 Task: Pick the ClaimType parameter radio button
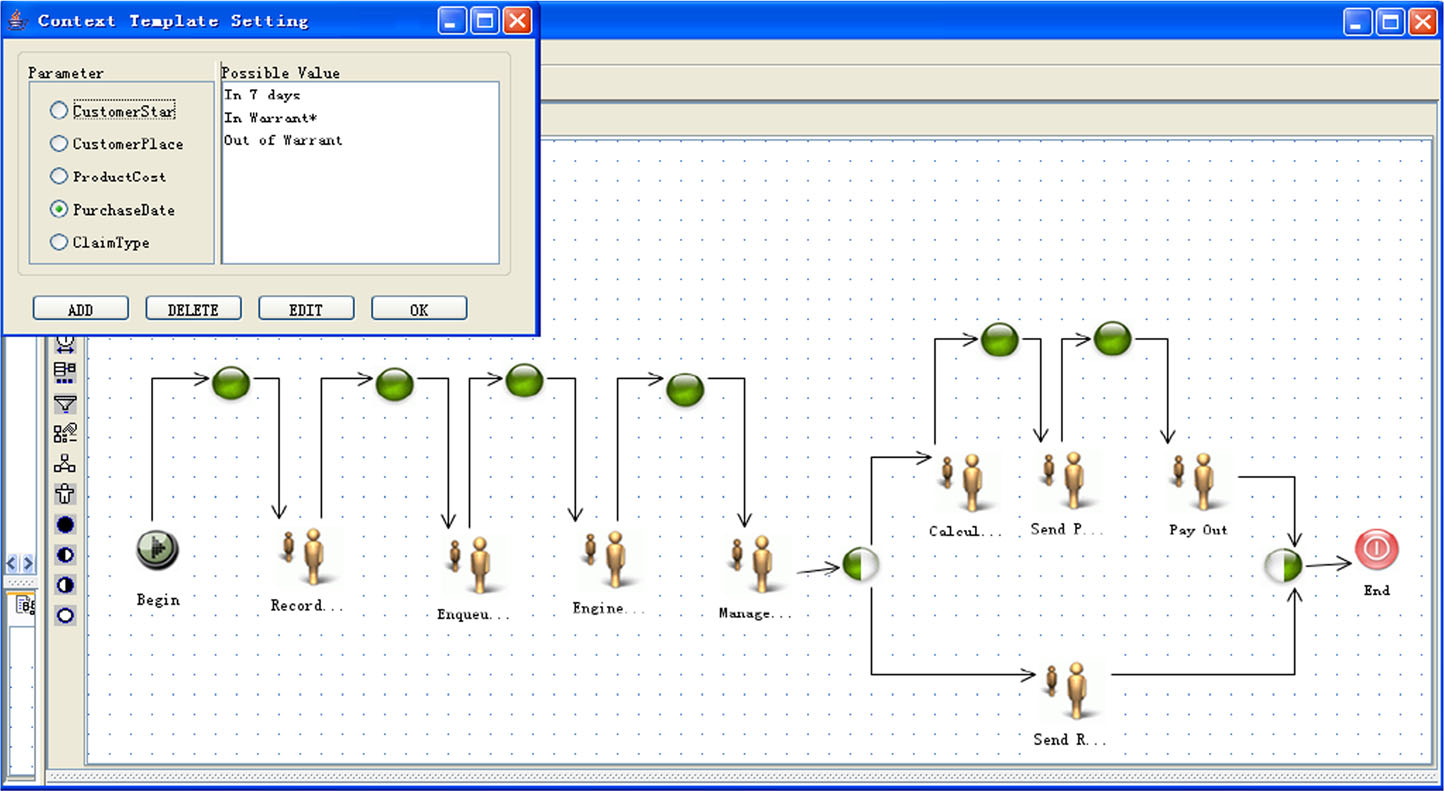(59, 242)
